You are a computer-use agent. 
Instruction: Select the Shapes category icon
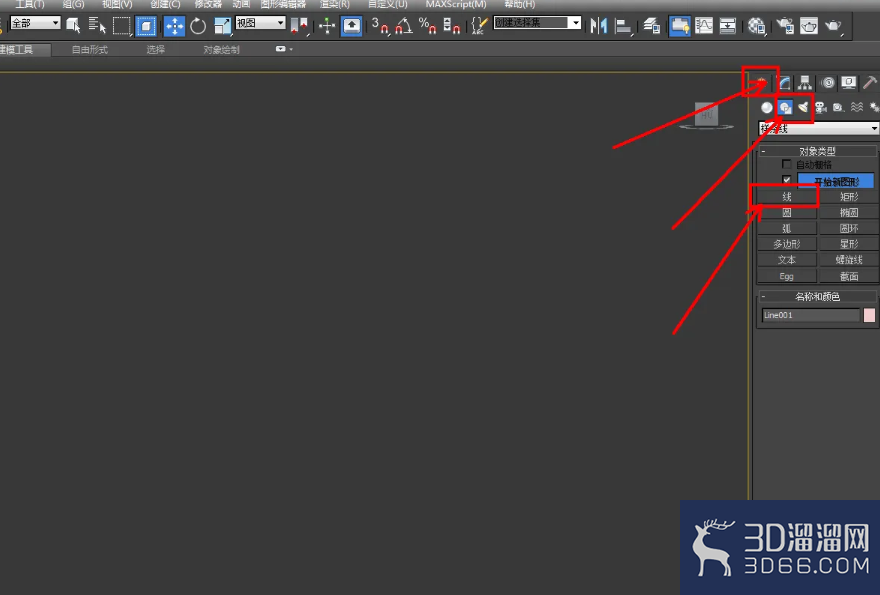(x=785, y=107)
